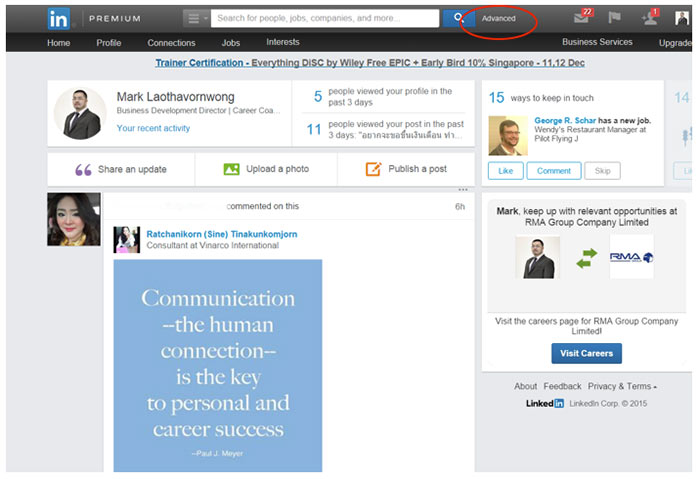Open George R. Schar profile link
This screenshot has height=479, width=700.
point(565,121)
